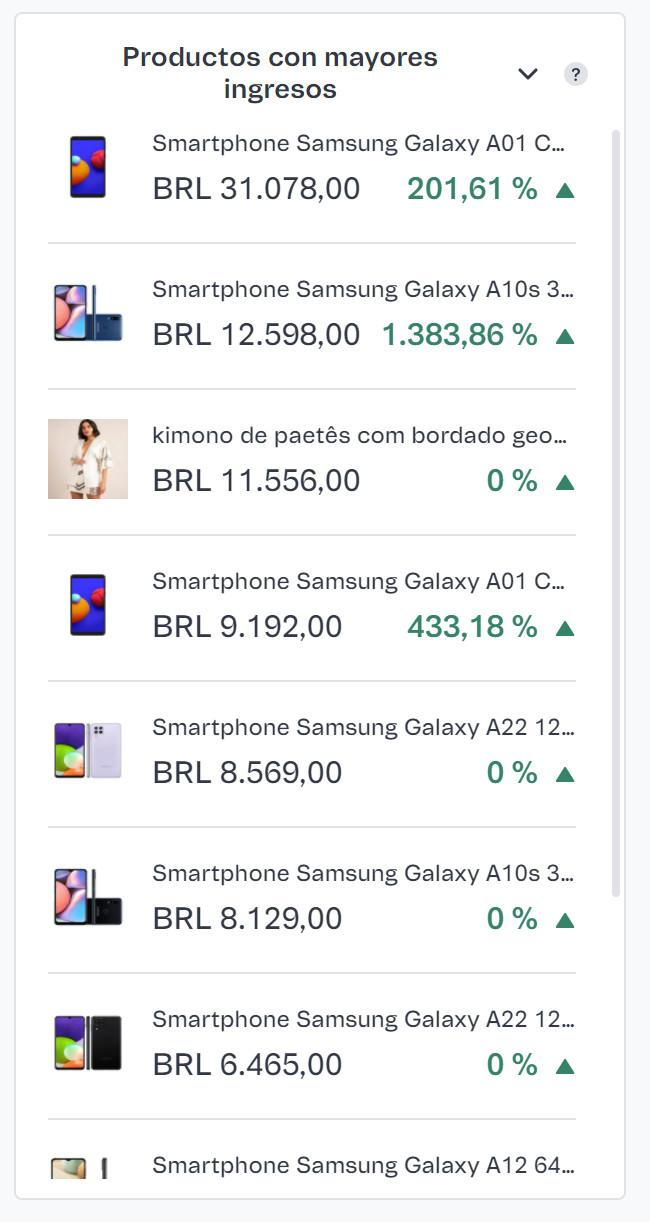Click the vertical scrollbar of the product list
The image size is (650, 1222).
[x=616, y=500]
